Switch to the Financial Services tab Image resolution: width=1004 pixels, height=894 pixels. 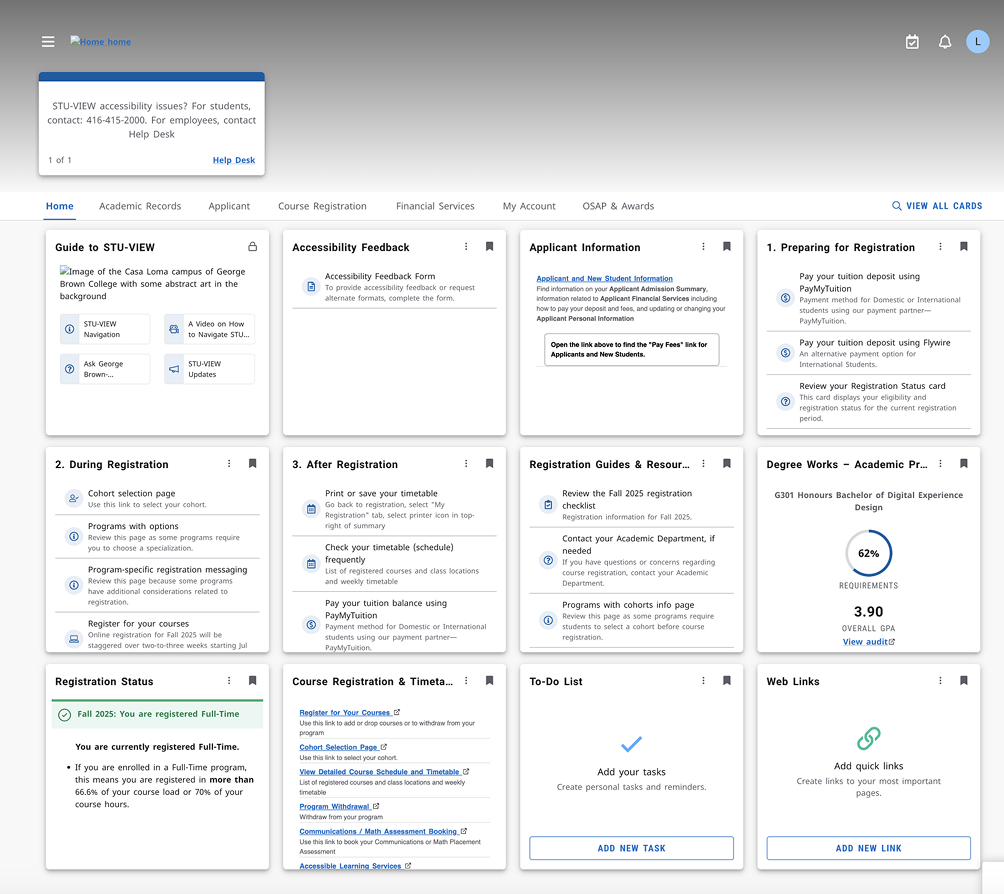(435, 206)
